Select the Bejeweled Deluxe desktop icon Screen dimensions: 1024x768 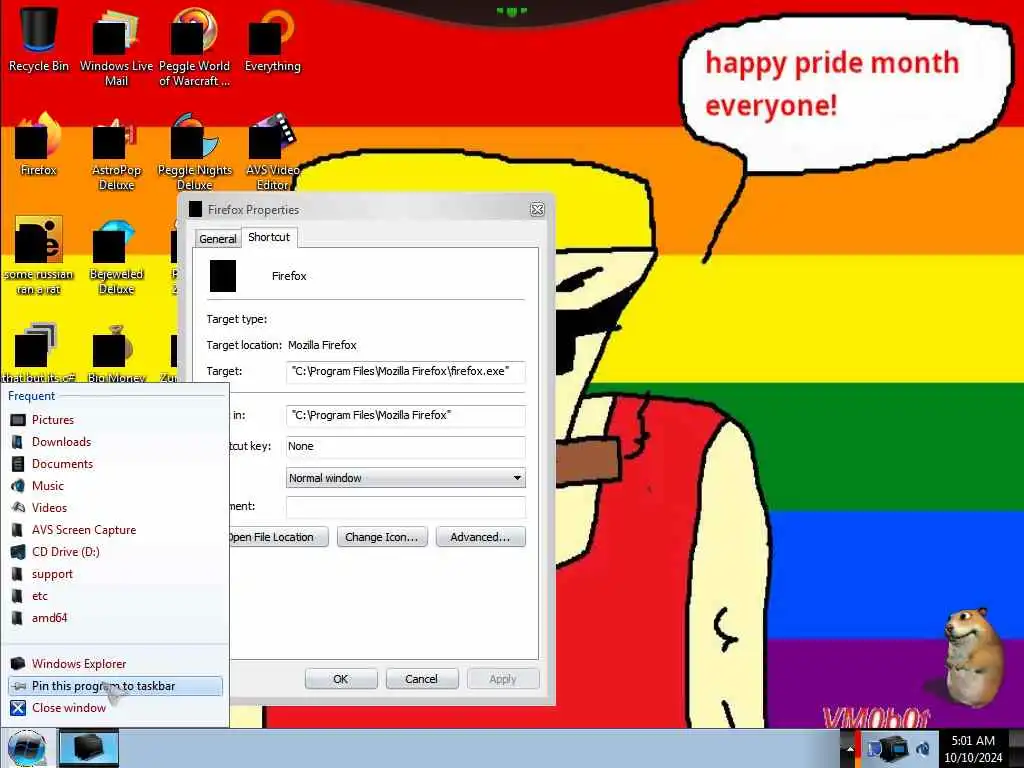pyautogui.click(x=116, y=256)
